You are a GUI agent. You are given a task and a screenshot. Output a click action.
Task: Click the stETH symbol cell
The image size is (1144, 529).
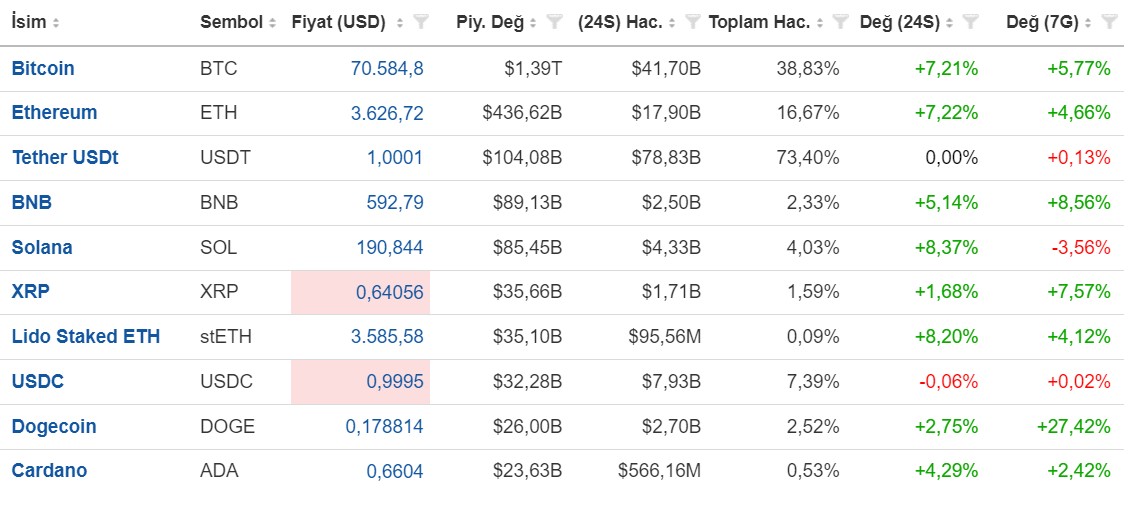click(225, 337)
